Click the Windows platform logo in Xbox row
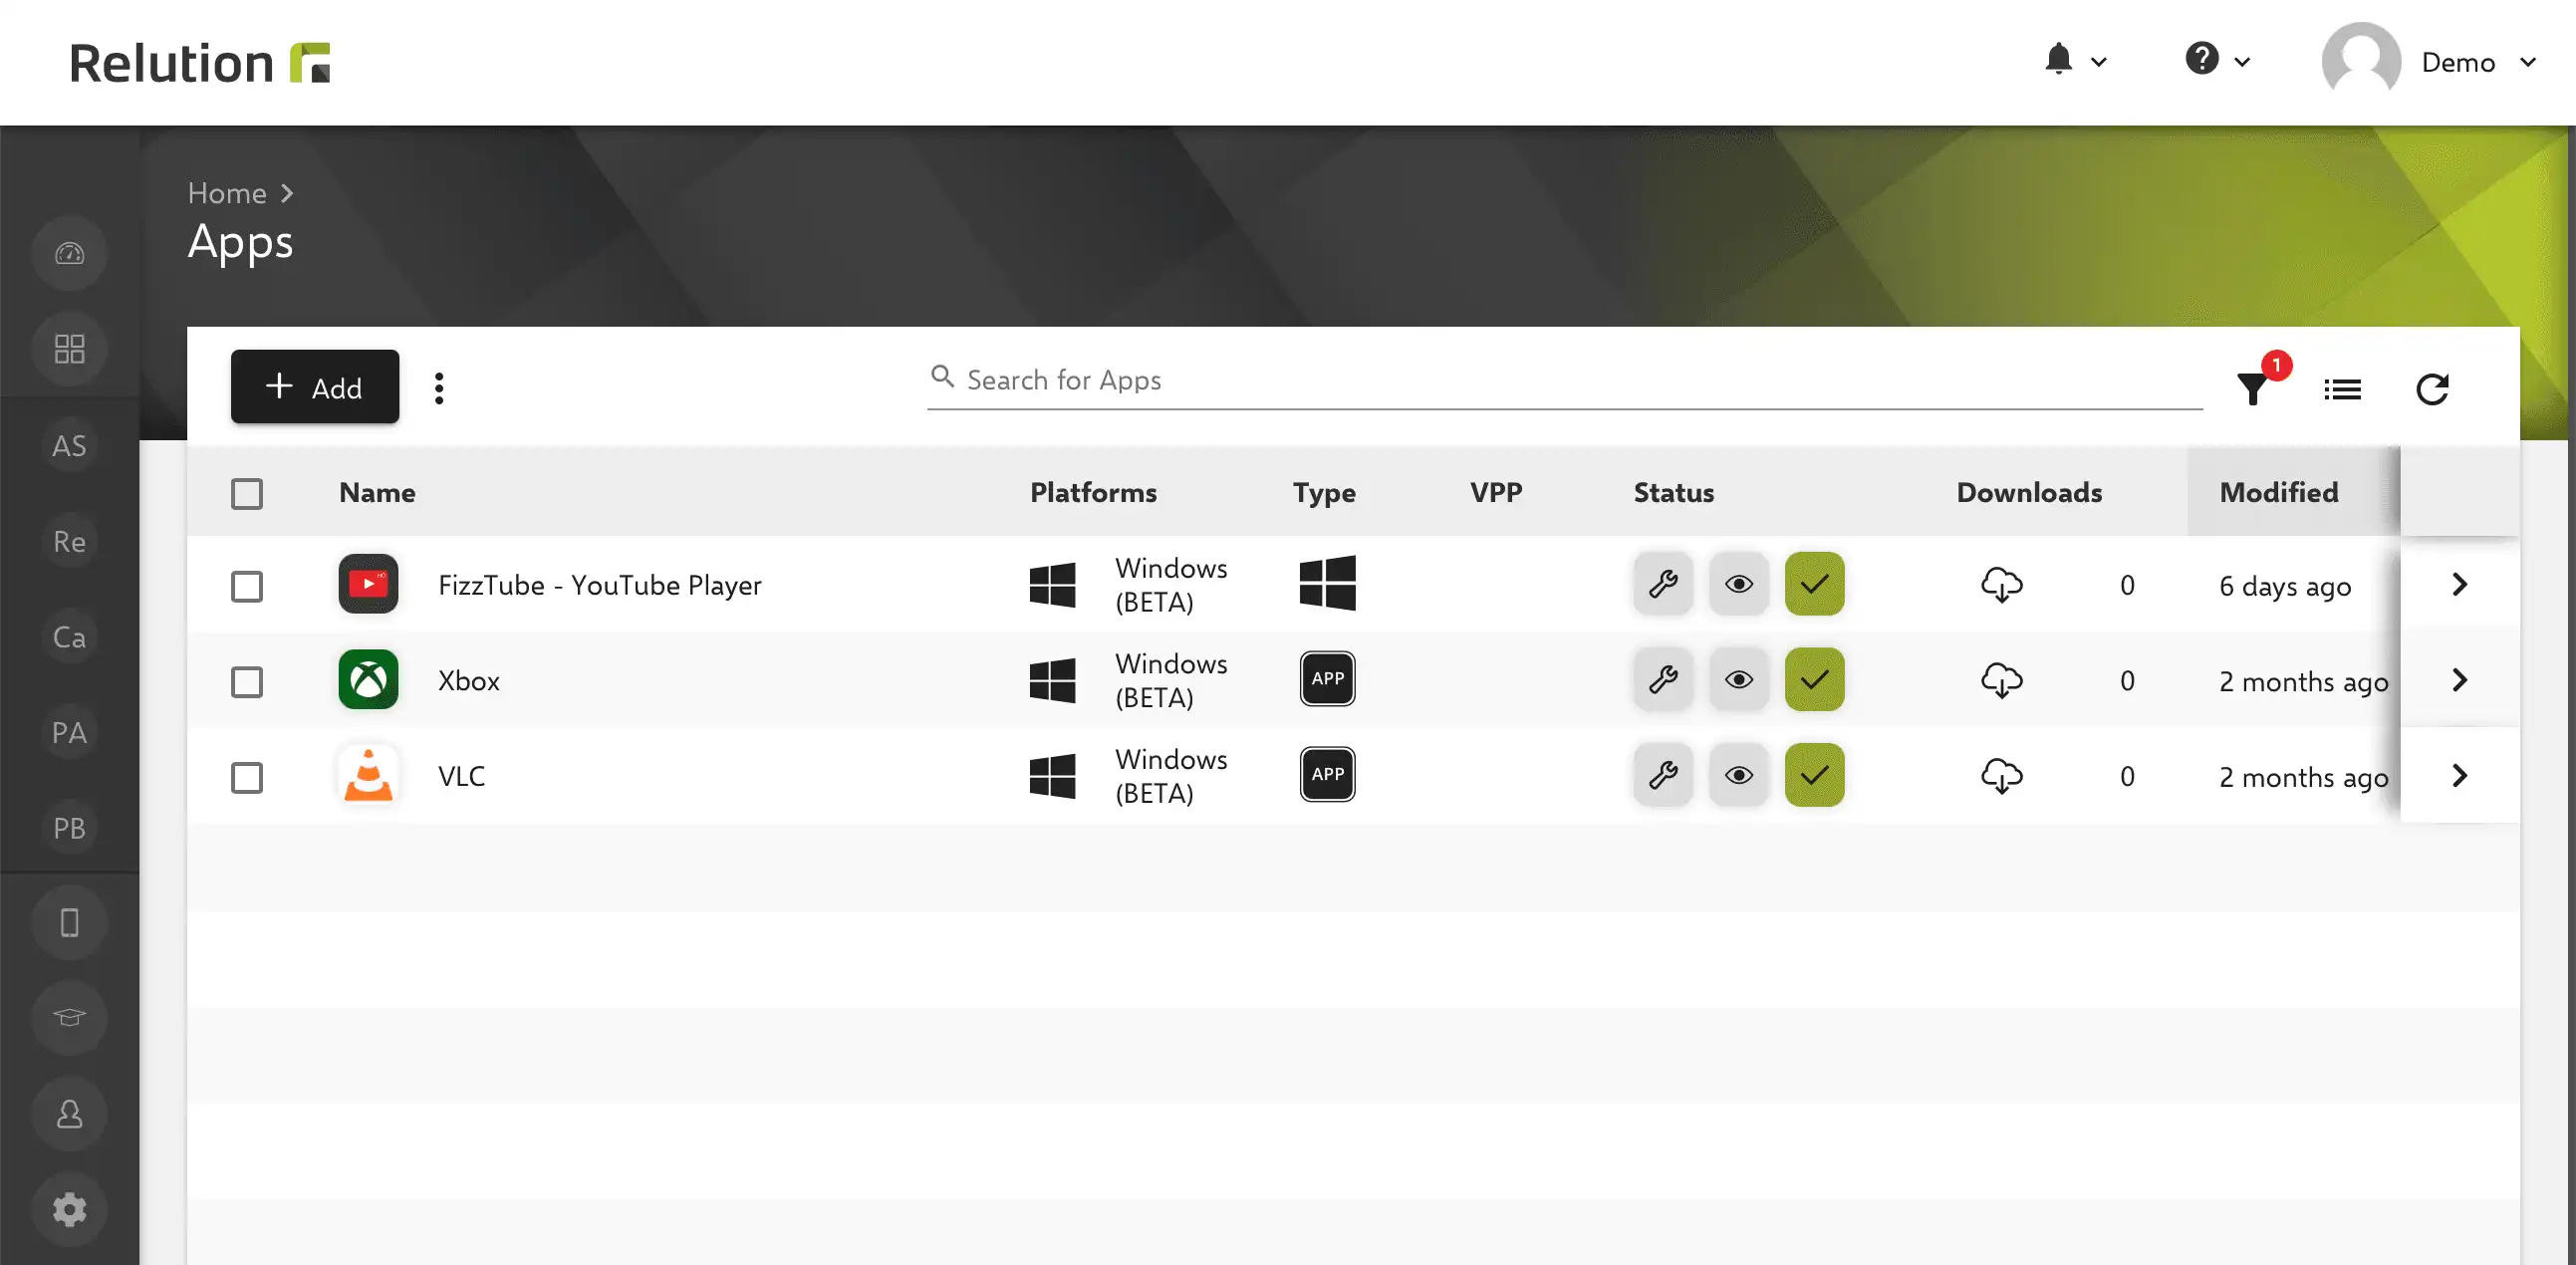Screen dimensions: 2576x1265 pos(1052,681)
